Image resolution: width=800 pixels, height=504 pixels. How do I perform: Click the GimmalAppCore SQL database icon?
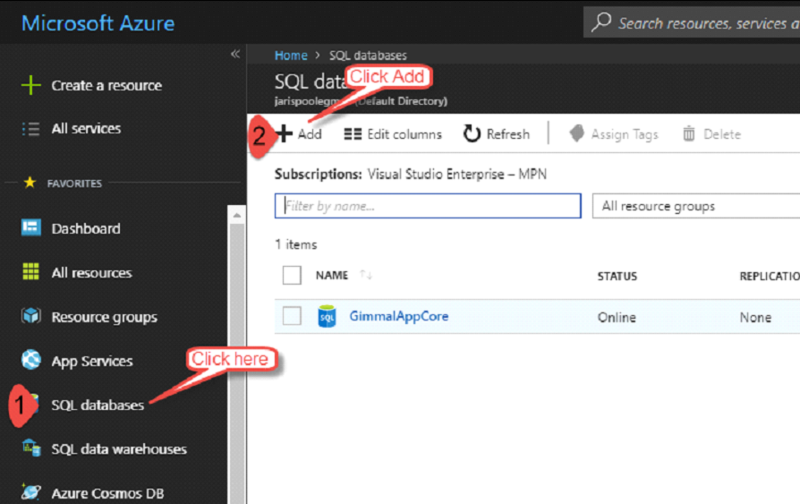(327, 317)
